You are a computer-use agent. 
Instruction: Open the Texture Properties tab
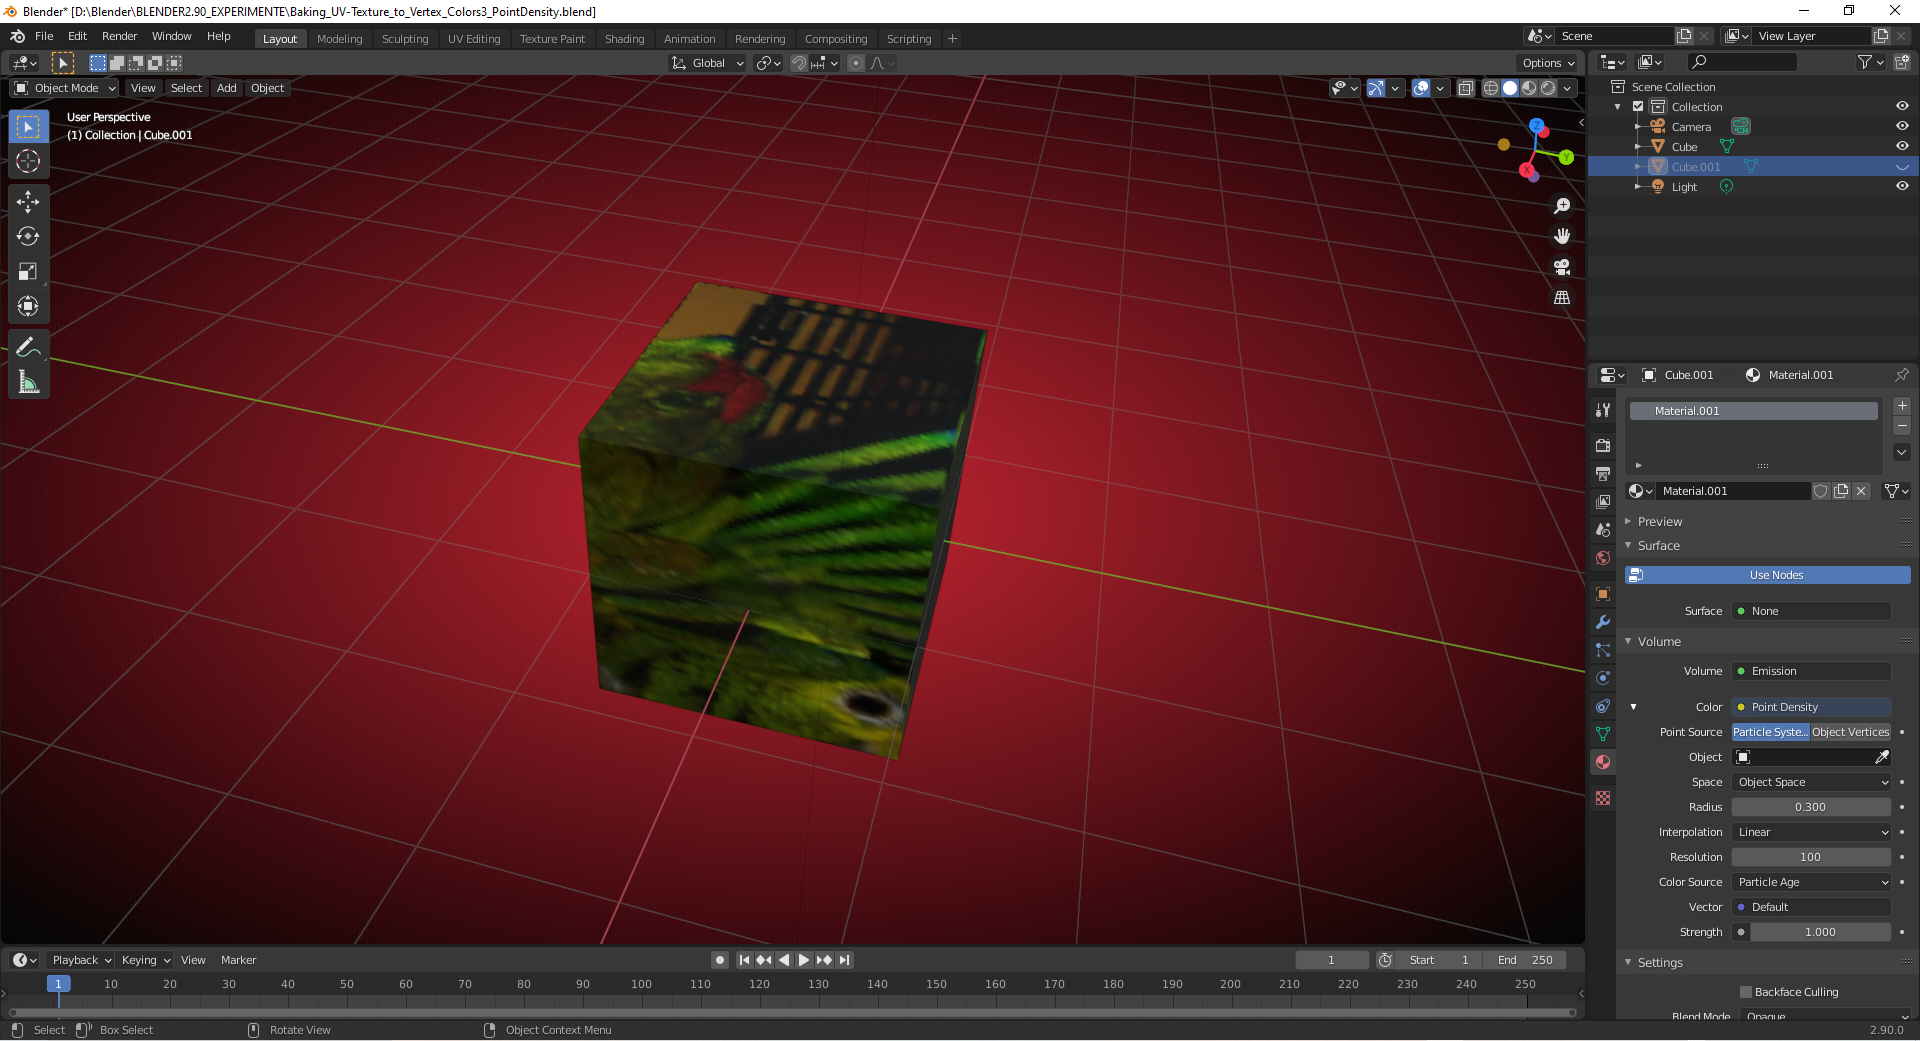point(1603,798)
